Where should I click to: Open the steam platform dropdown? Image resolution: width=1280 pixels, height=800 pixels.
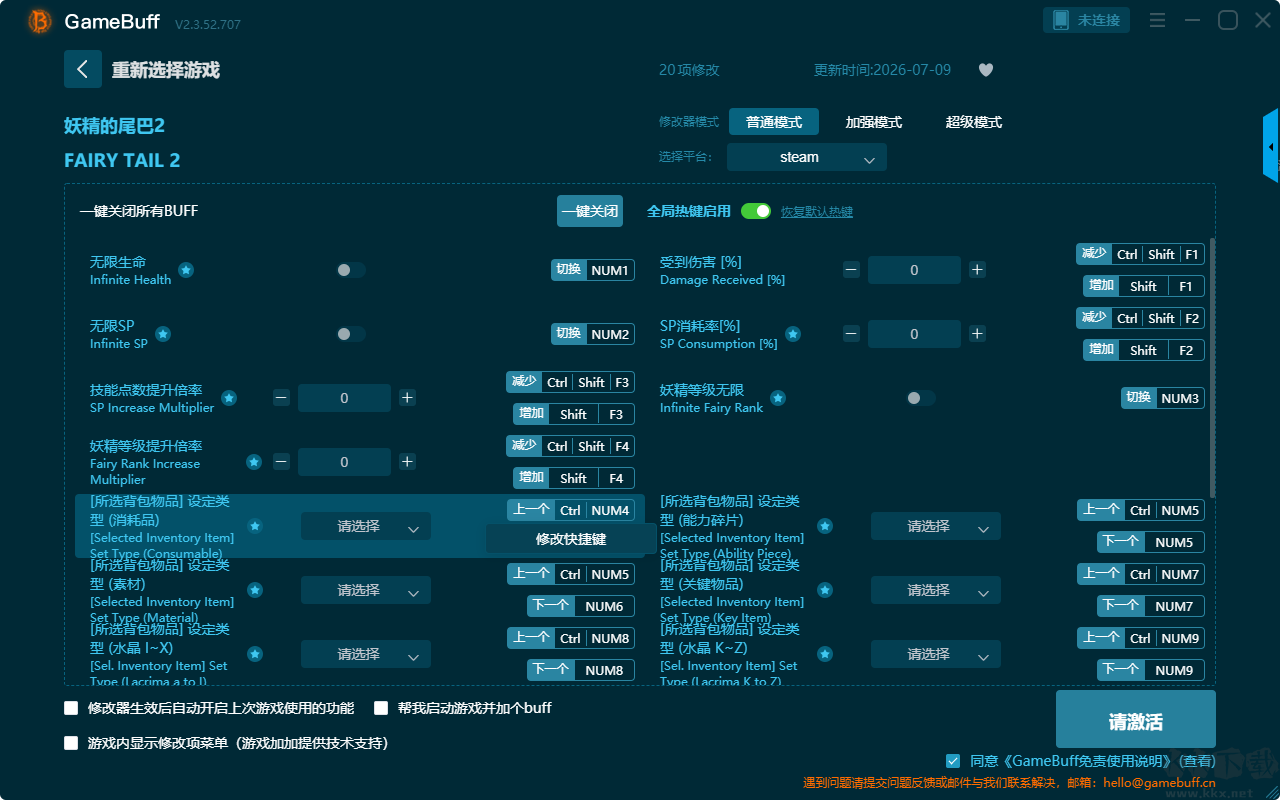[807, 157]
